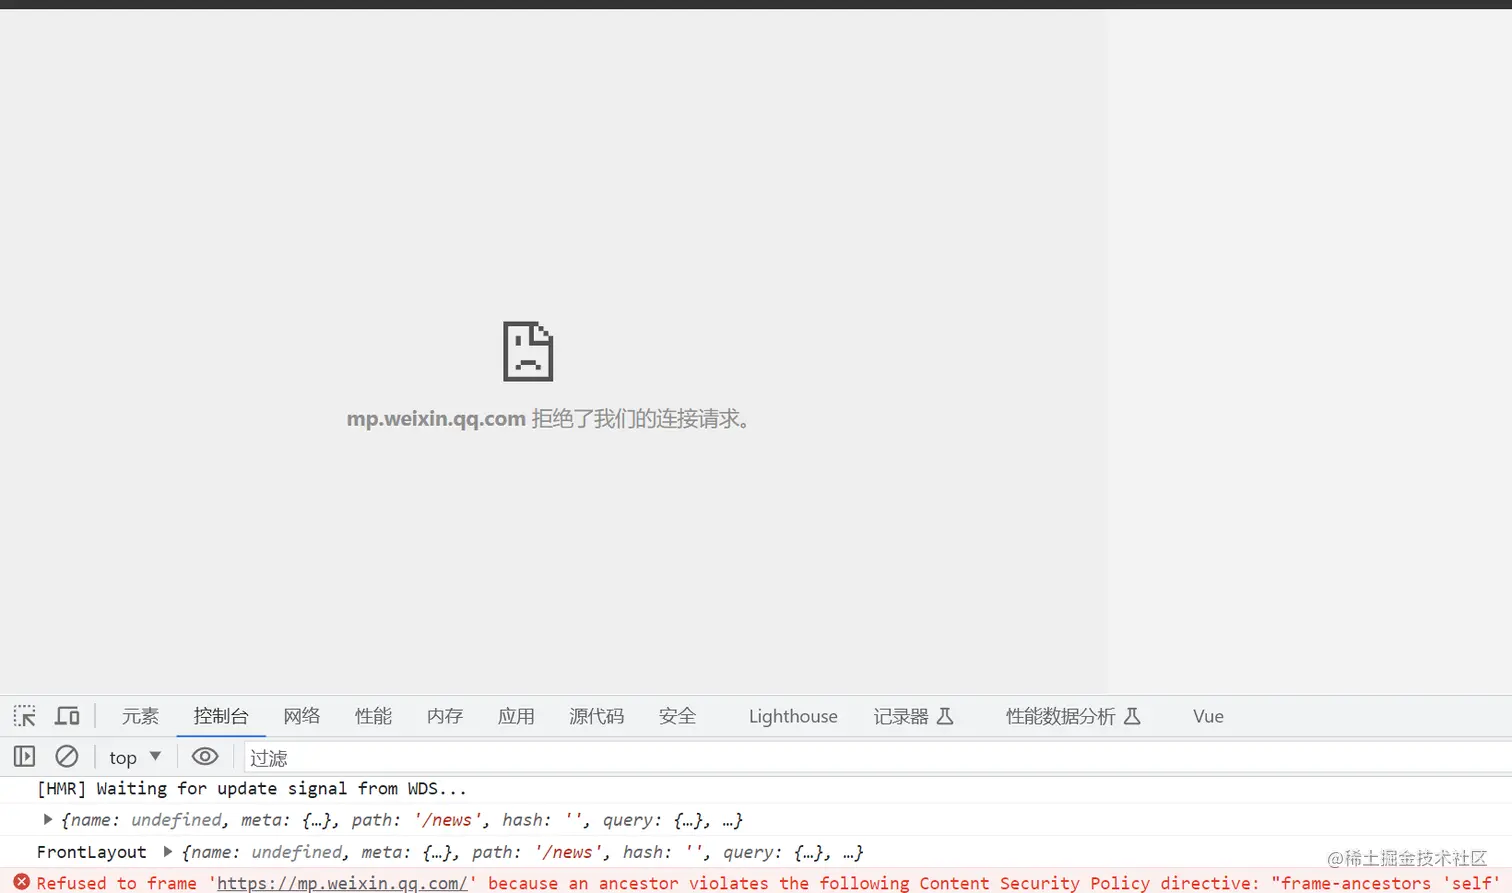
Task: Open the Vue devtools tab
Action: (x=1208, y=716)
